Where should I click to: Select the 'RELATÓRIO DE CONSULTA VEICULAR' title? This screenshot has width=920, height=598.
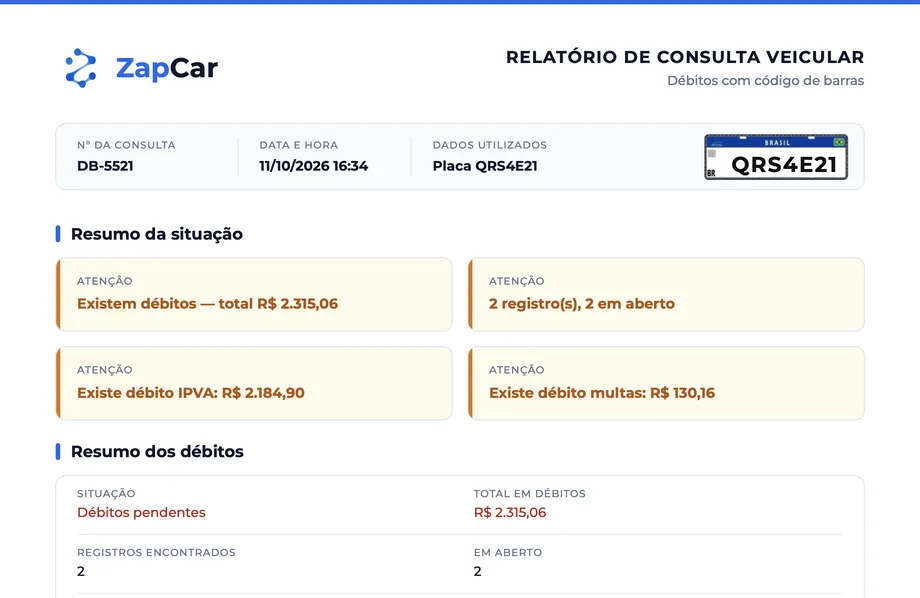685,57
